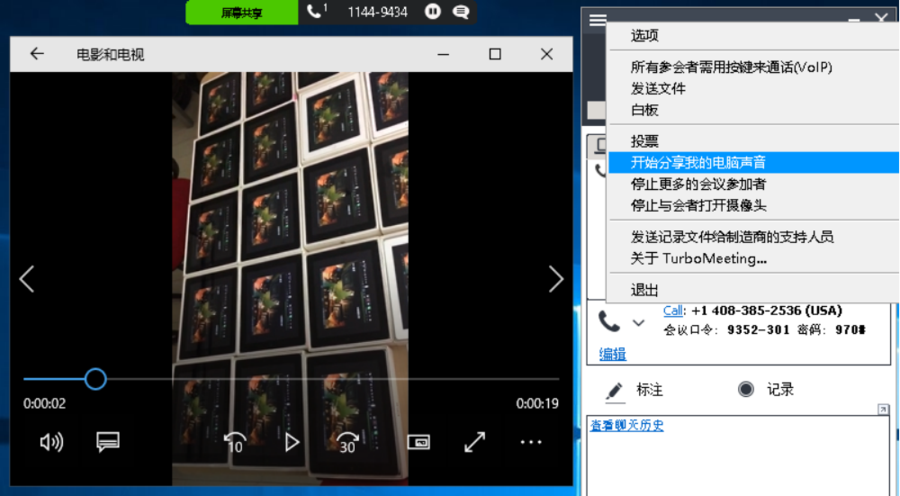Image resolution: width=900 pixels, height=496 pixels.
Task: Go back with the arrow in 电影和电视
Action: 37,54
